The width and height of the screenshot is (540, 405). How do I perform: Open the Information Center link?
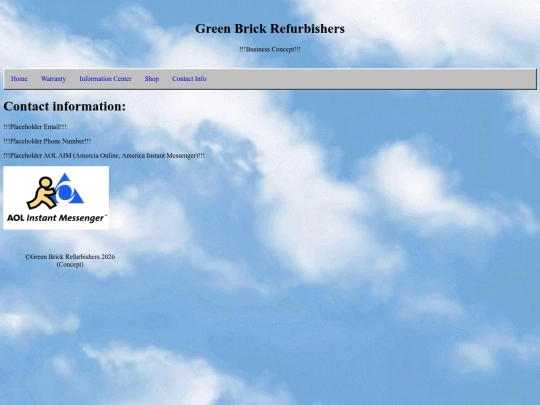105,79
